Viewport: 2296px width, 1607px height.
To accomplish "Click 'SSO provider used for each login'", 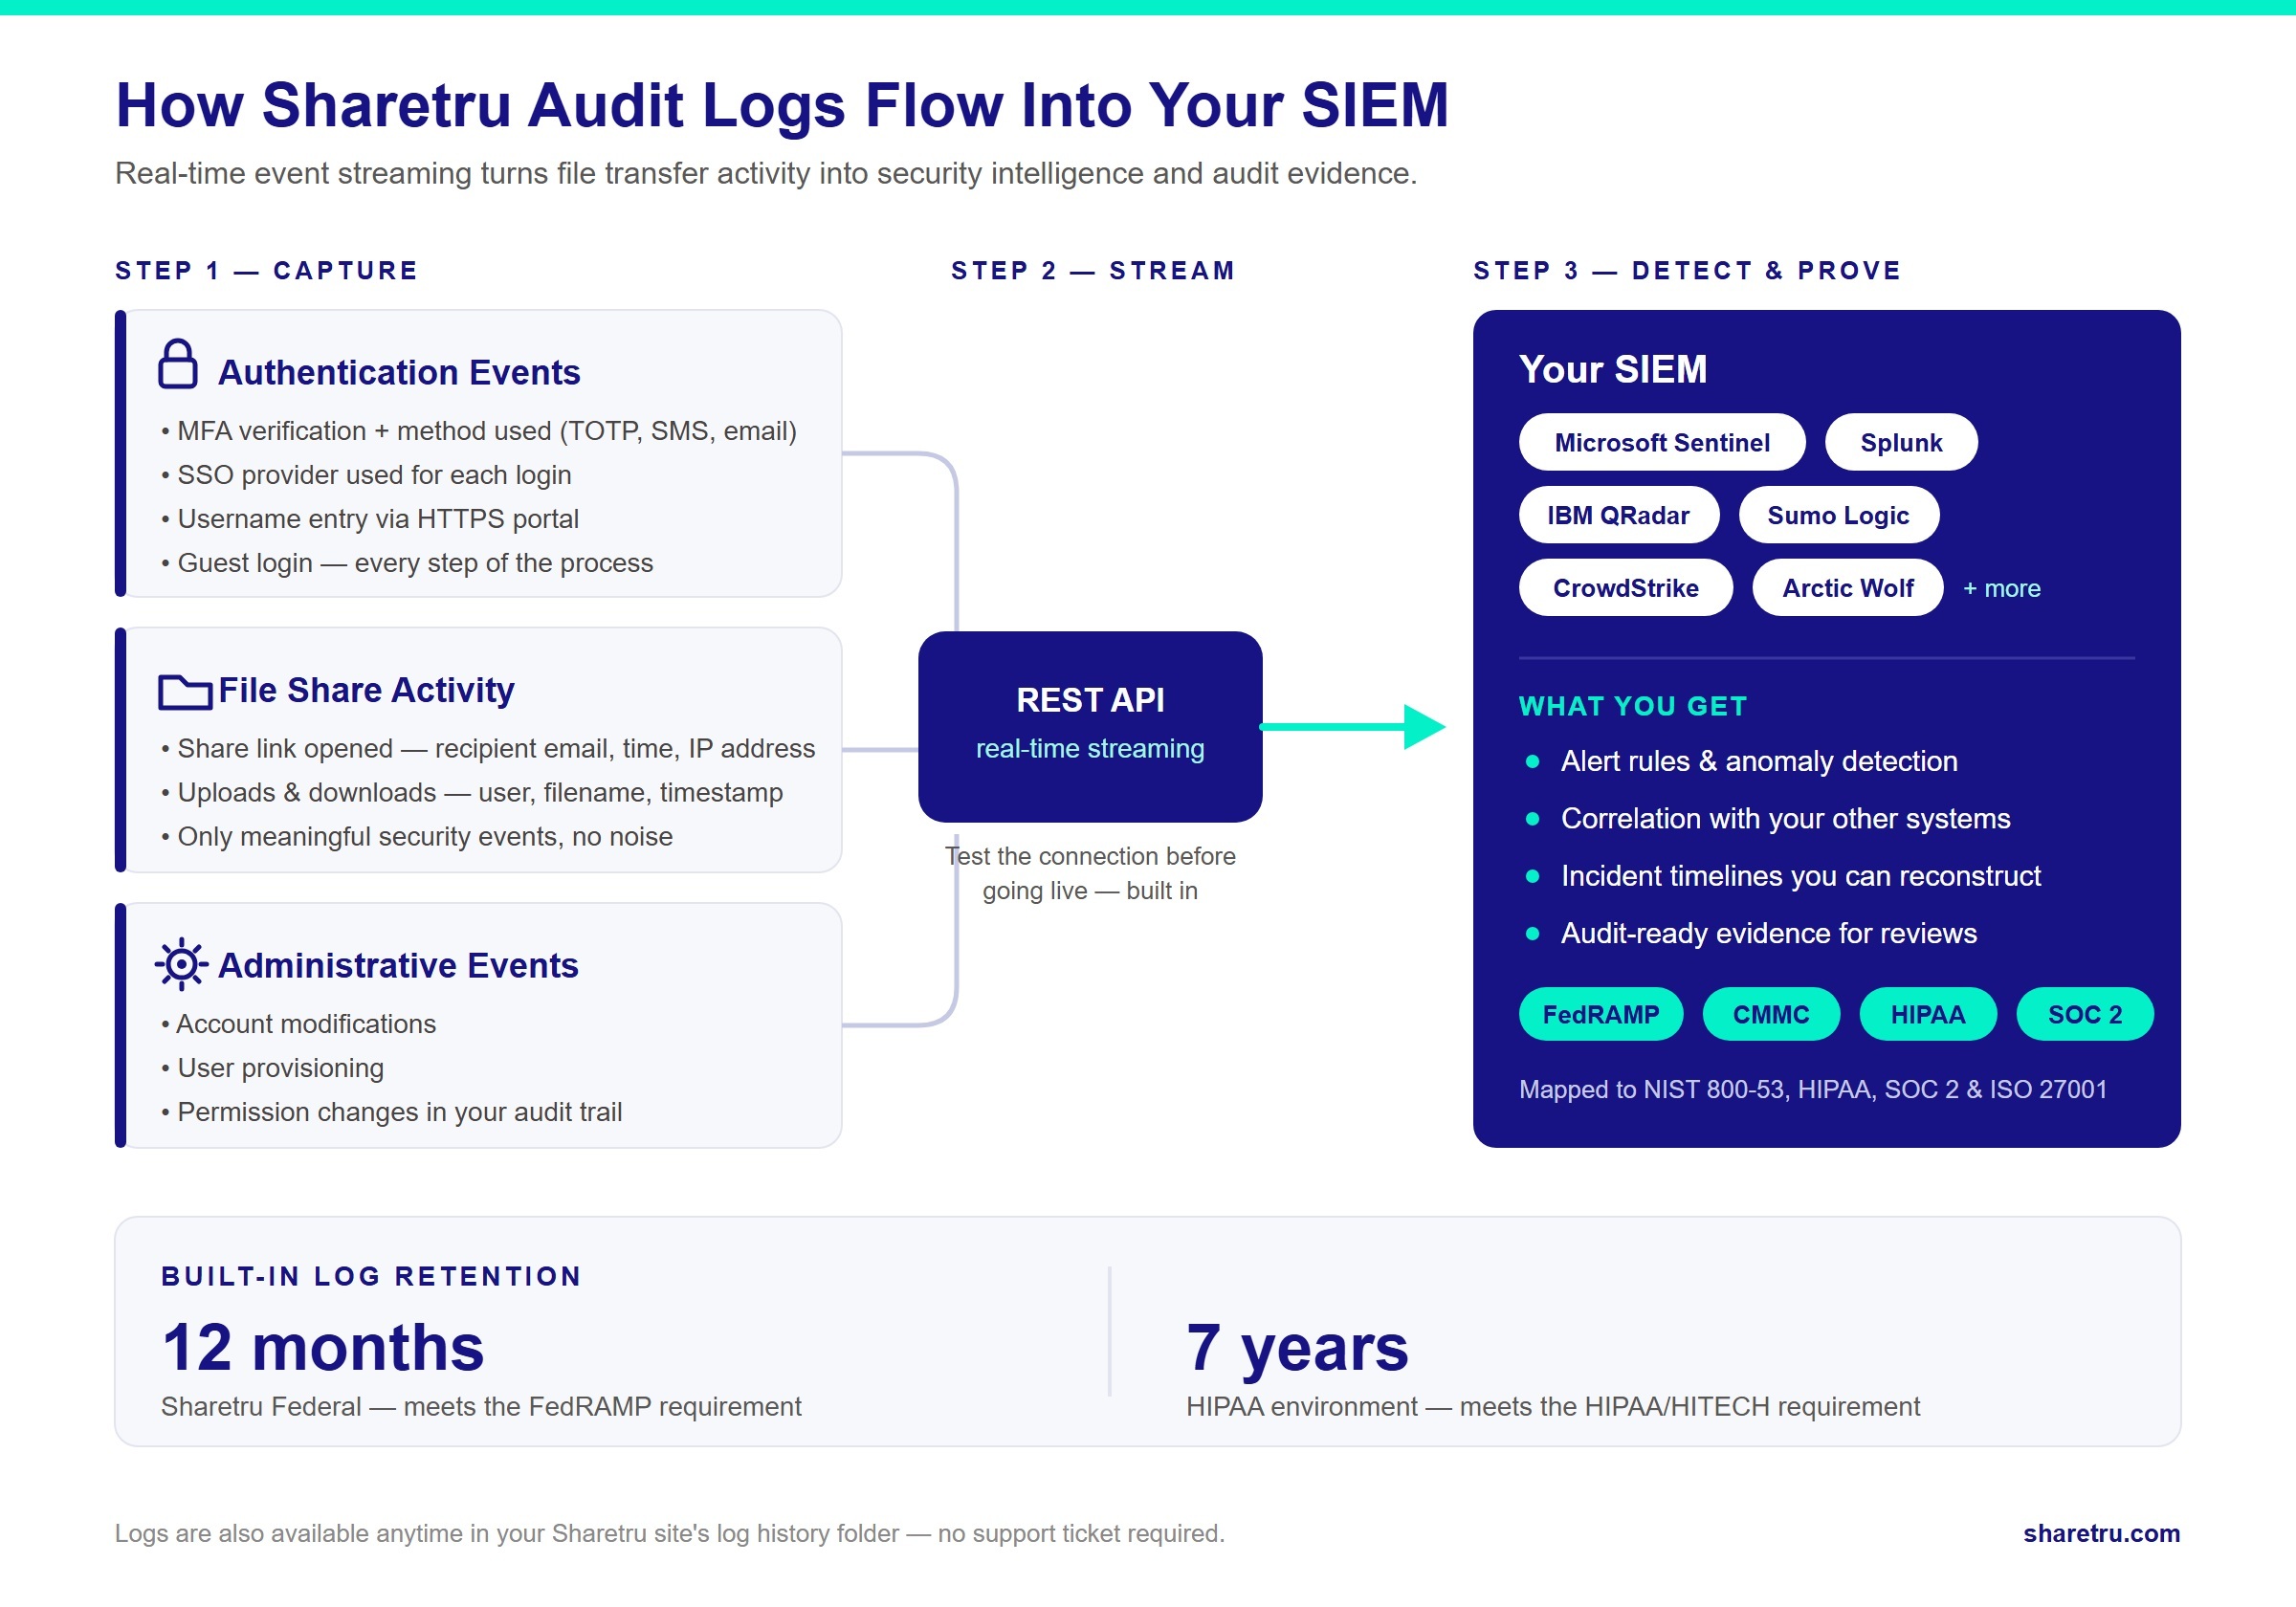I will pos(366,475).
